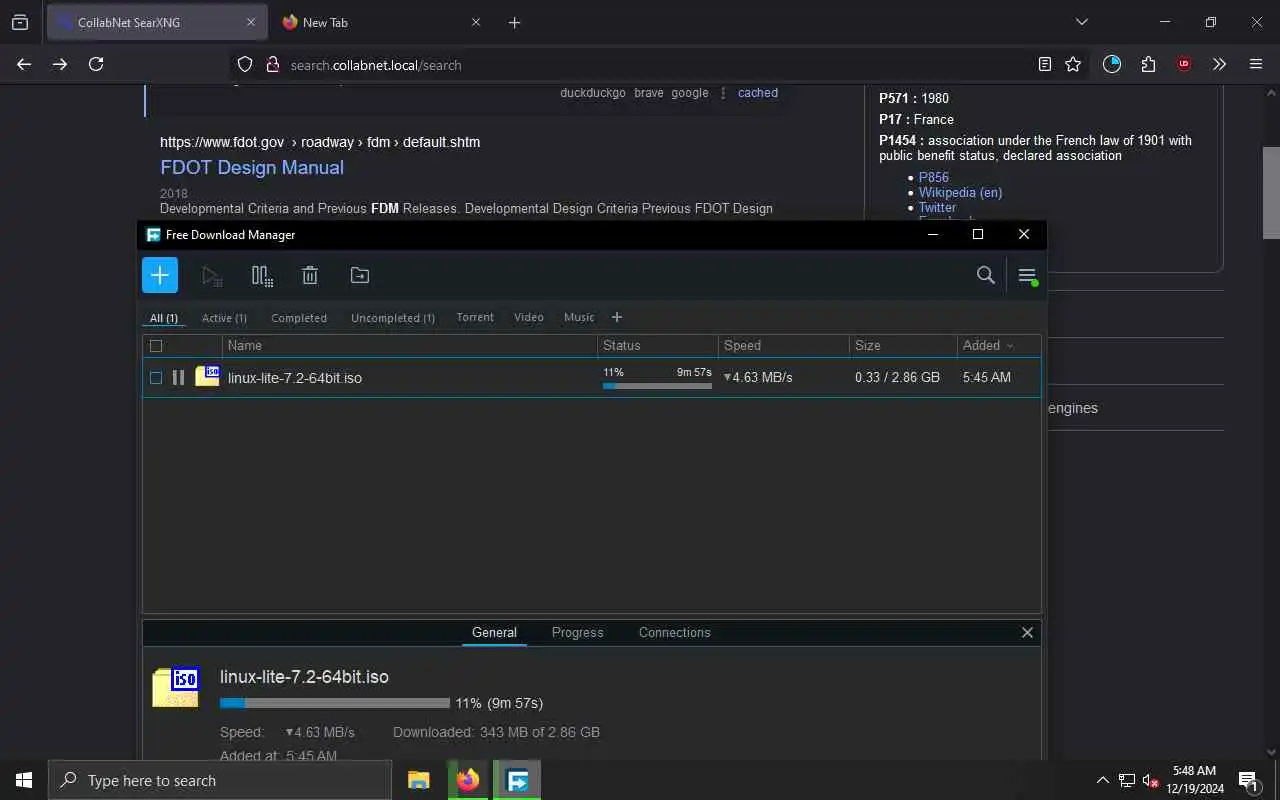Viewport: 1280px width, 800px height.
Task: Switch to CollabNet SearXNG browser tab
Action: 146,22
